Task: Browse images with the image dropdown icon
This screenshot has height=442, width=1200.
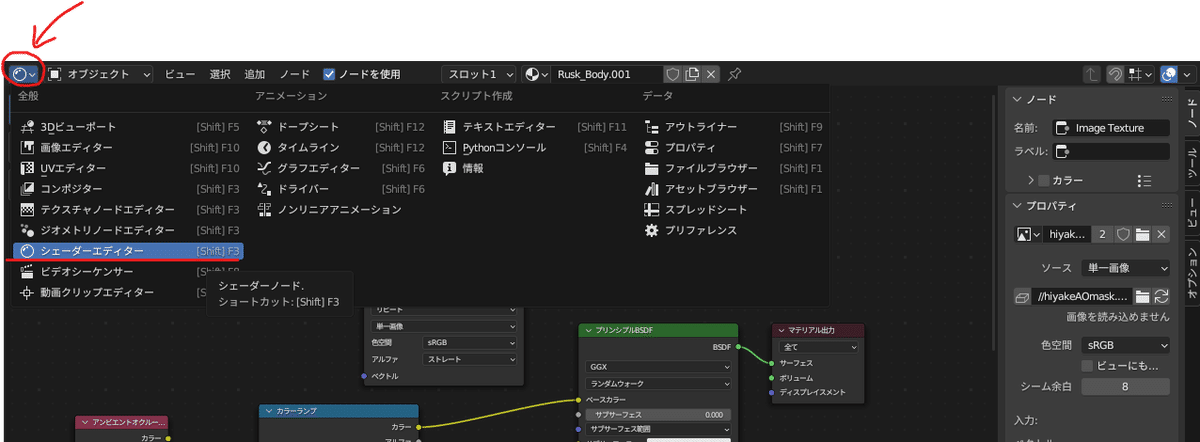Action: [x=1028, y=234]
